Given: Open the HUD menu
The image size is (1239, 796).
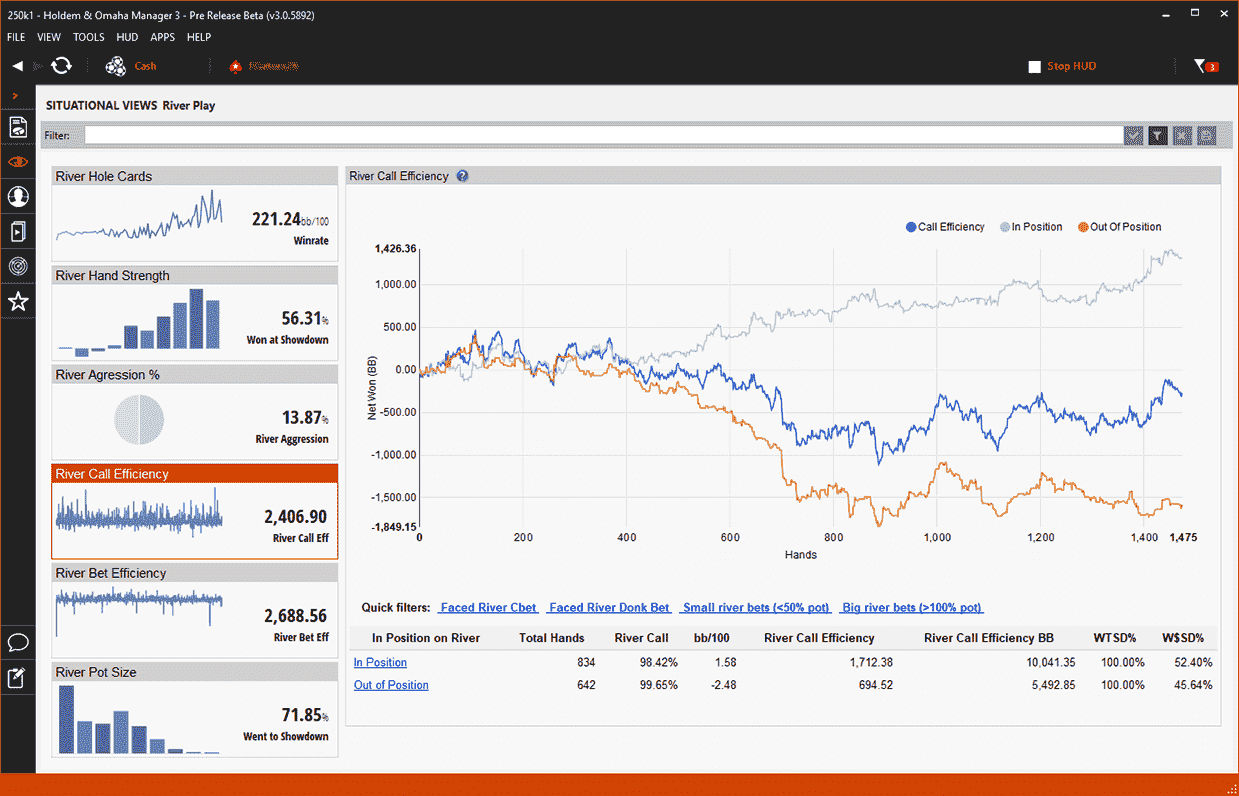Looking at the screenshot, I should 127,37.
